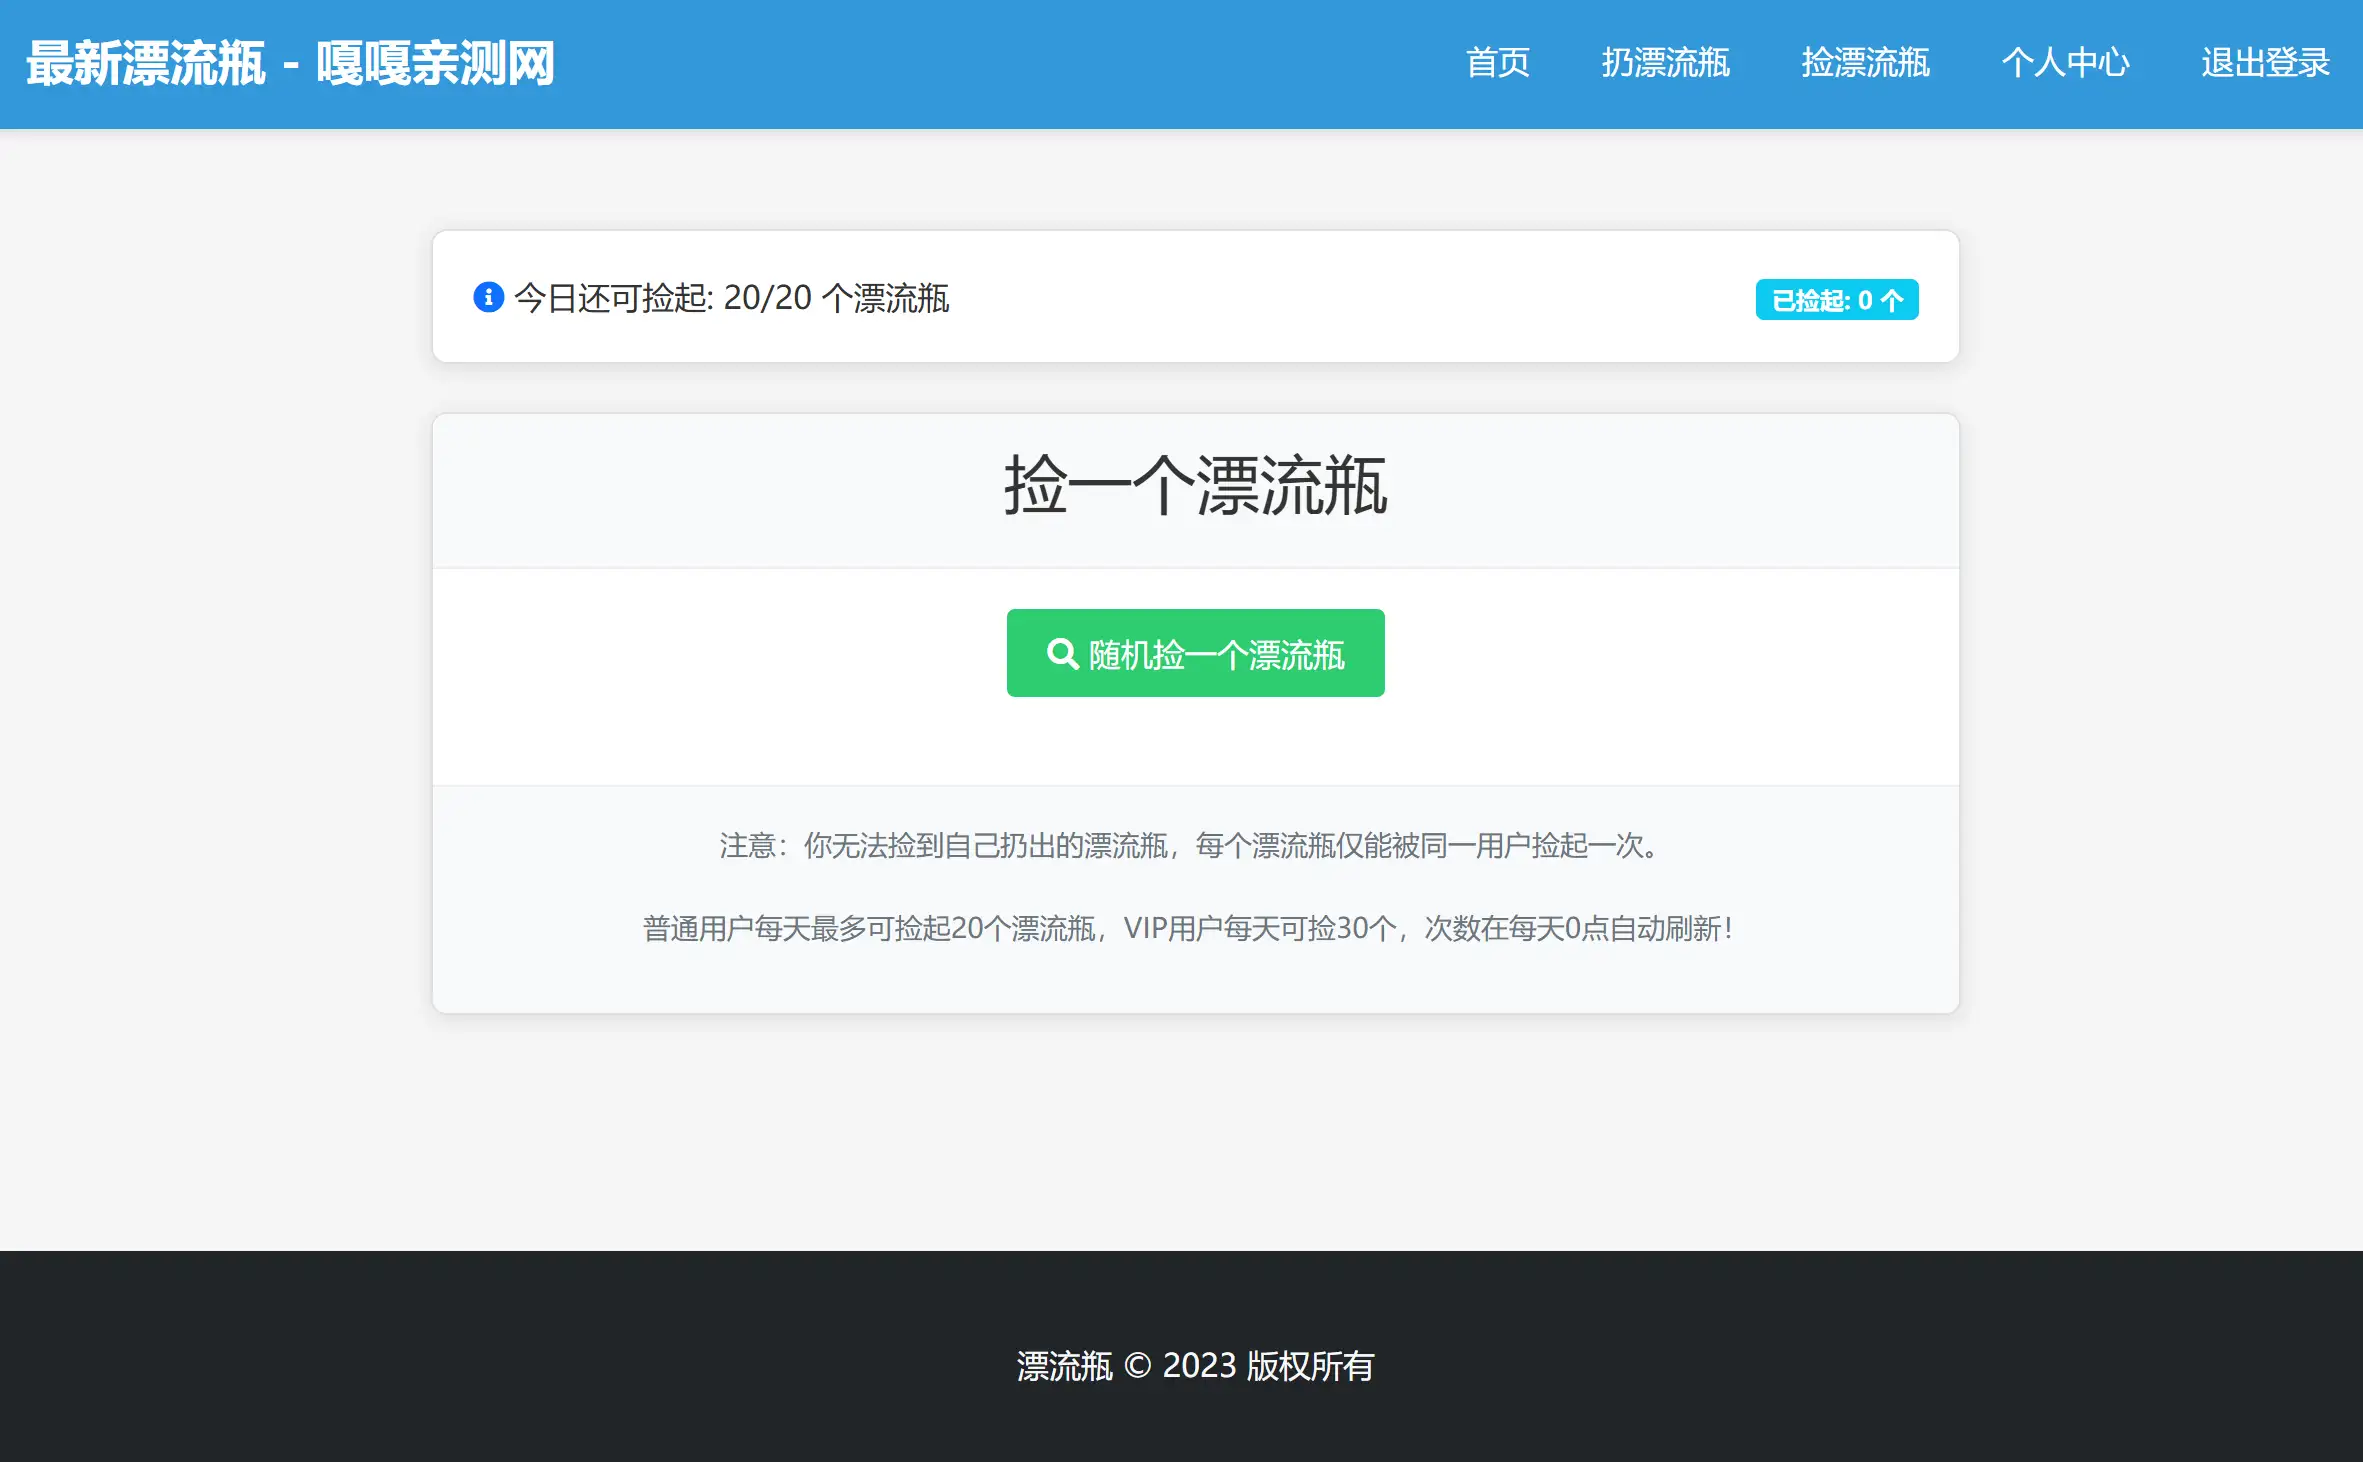Screen dimensions: 2363x1462
Task: Go to 扔漂流瓶 page
Action: 1667,62
